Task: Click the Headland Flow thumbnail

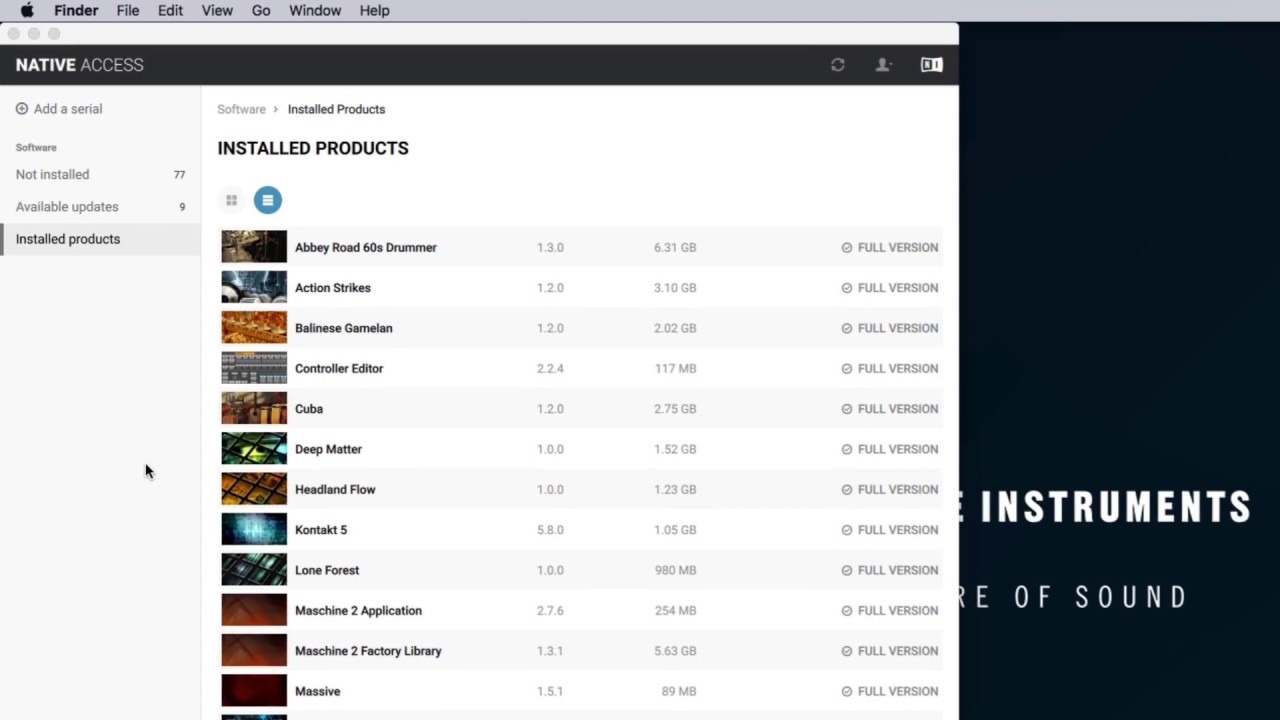Action: pyautogui.click(x=254, y=489)
